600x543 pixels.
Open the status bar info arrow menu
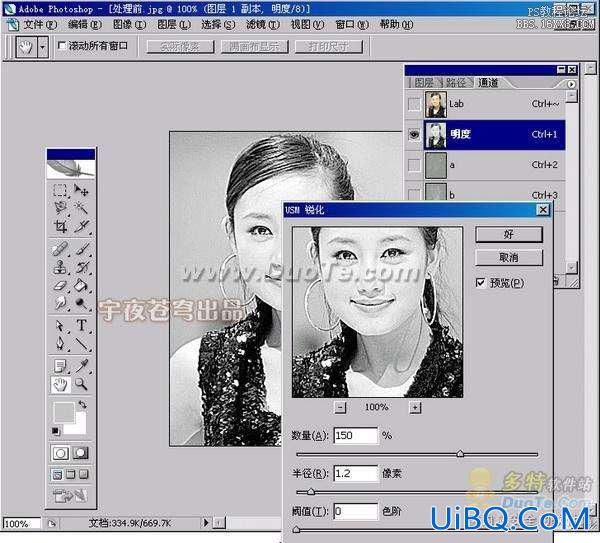[x=206, y=522]
